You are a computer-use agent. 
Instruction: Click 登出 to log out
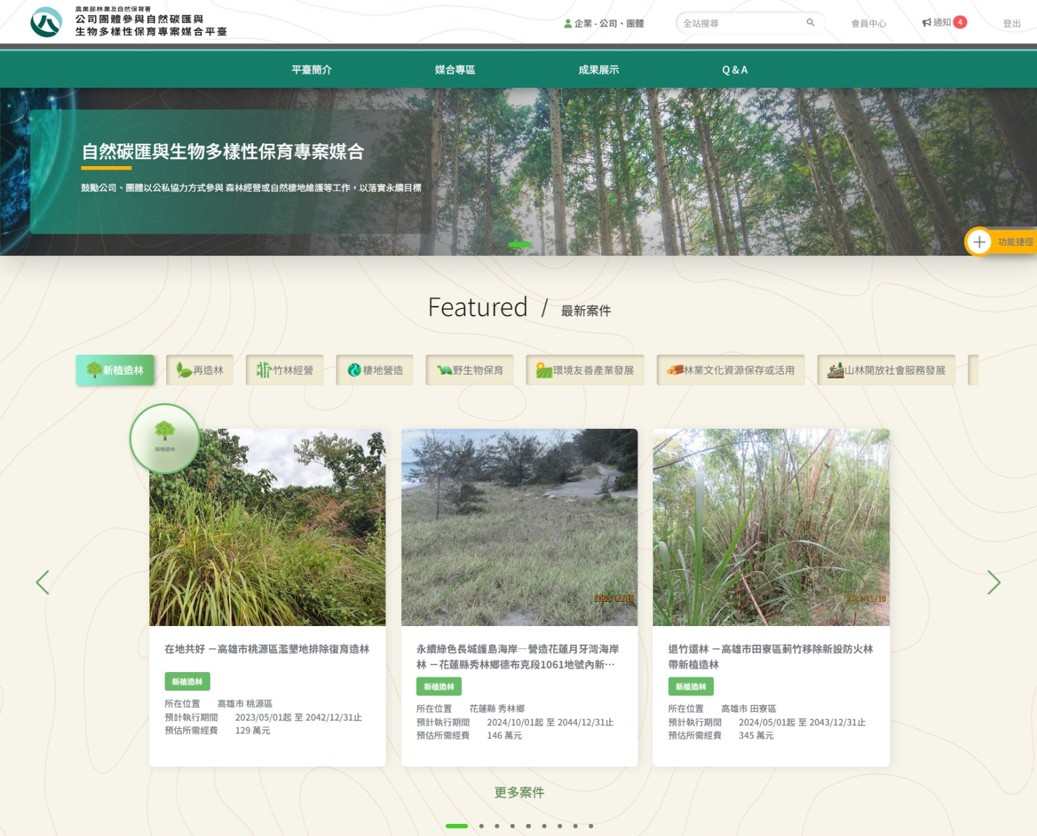[1011, 23]
